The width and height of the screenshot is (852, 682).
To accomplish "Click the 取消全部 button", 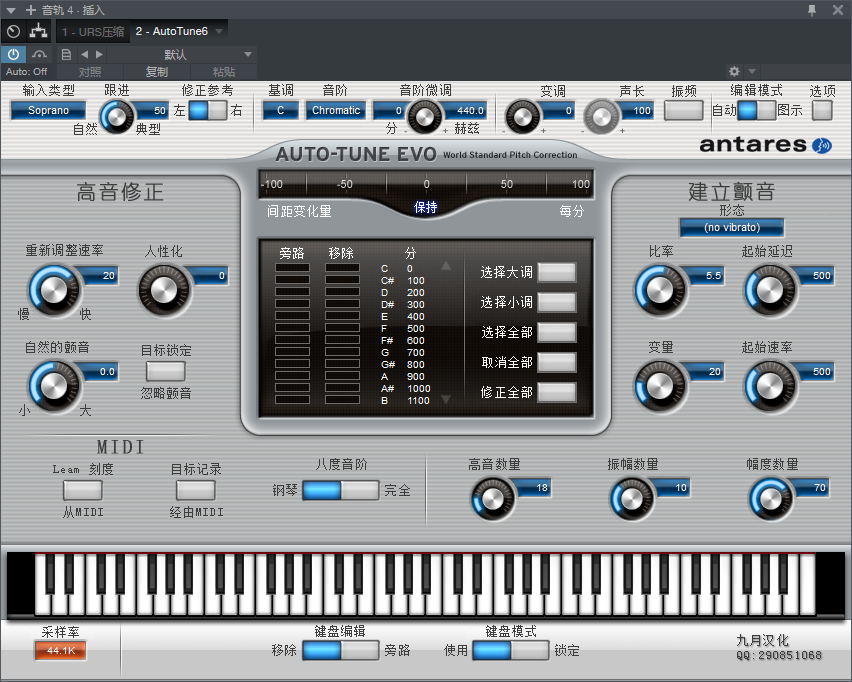I will coord(557,362).
